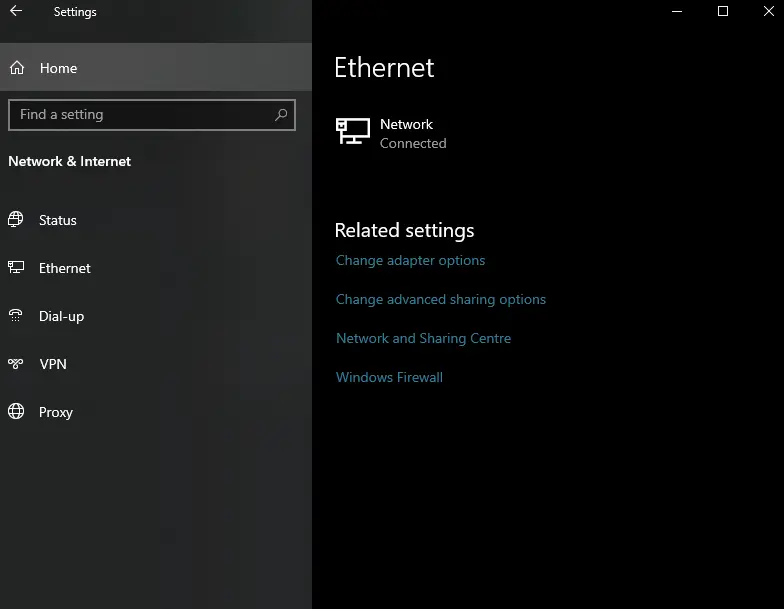Viewport: 784px width, 609px height.
Task: Click the Proxy globe icon
Action: click(16, 411)
